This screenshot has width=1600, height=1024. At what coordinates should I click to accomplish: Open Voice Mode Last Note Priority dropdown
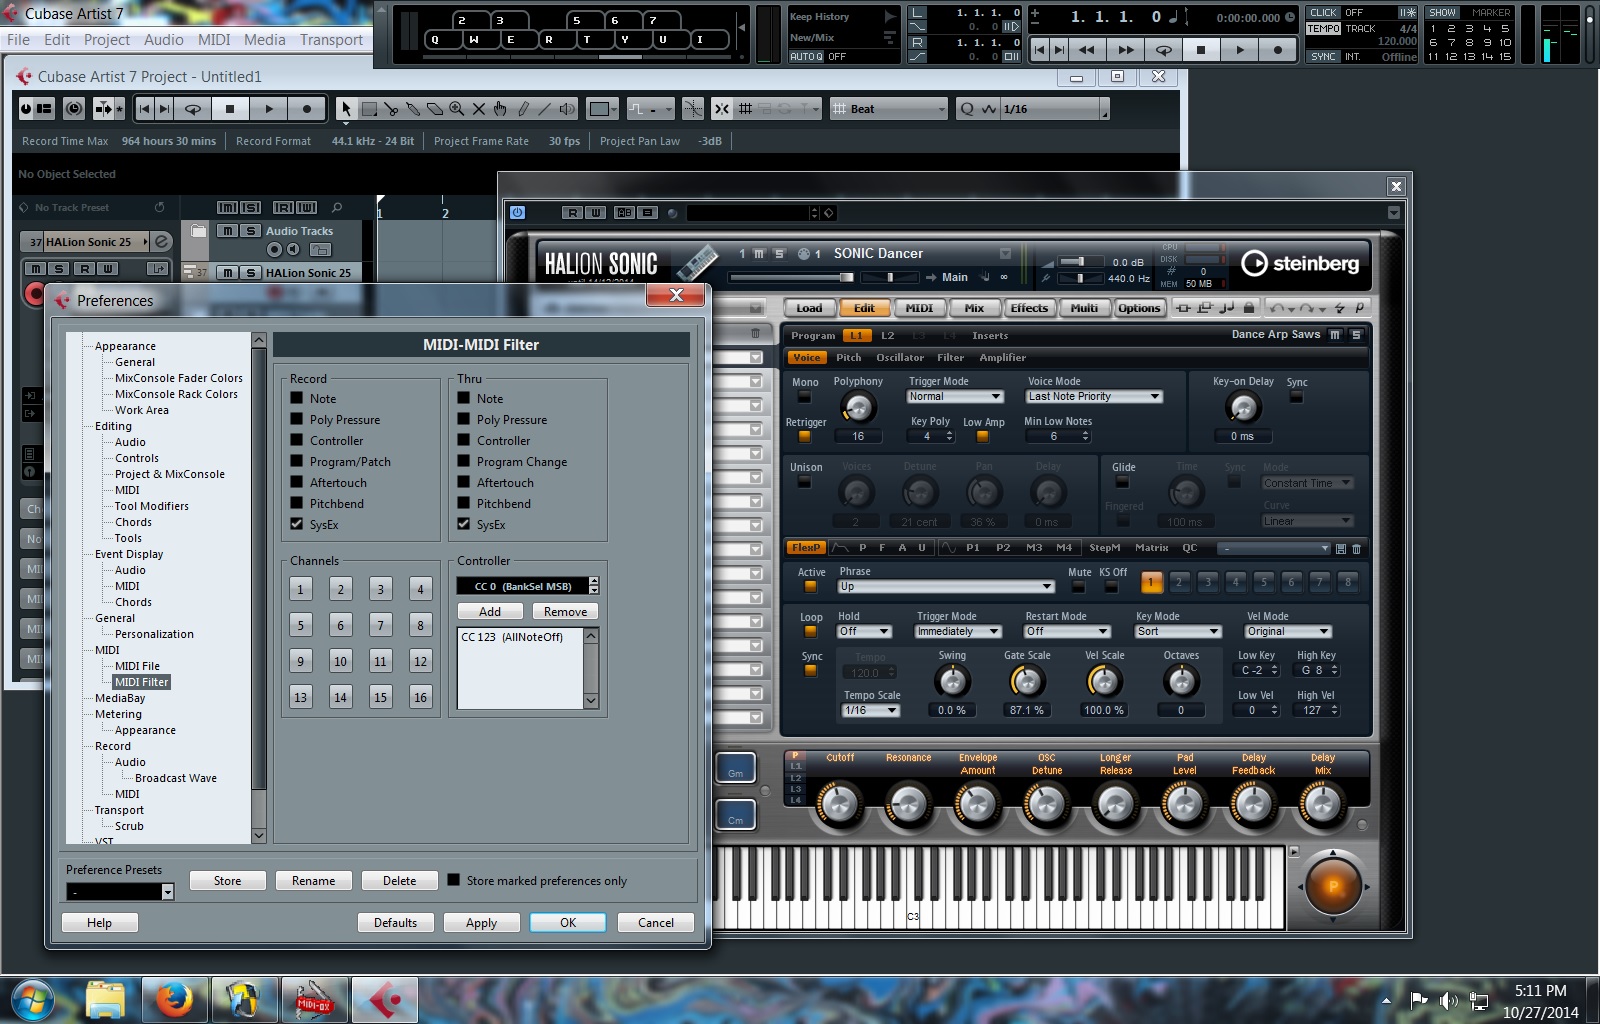(x=1094, y=397)
